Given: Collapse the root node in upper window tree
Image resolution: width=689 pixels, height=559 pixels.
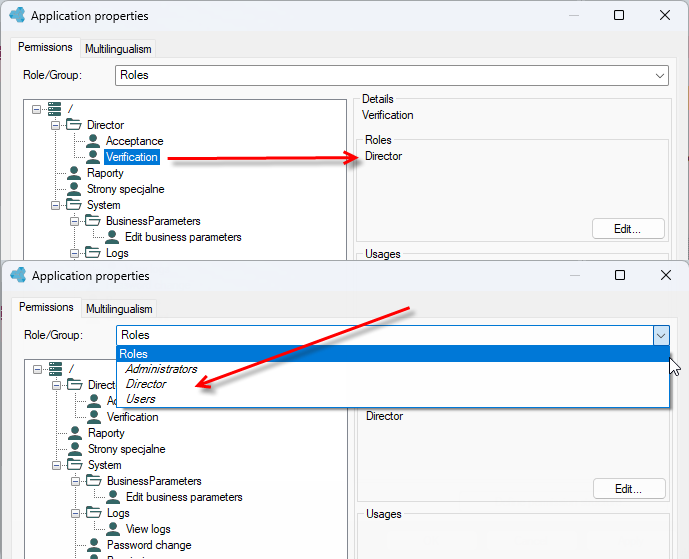Looking at the screenshot, I should [36, 109].
